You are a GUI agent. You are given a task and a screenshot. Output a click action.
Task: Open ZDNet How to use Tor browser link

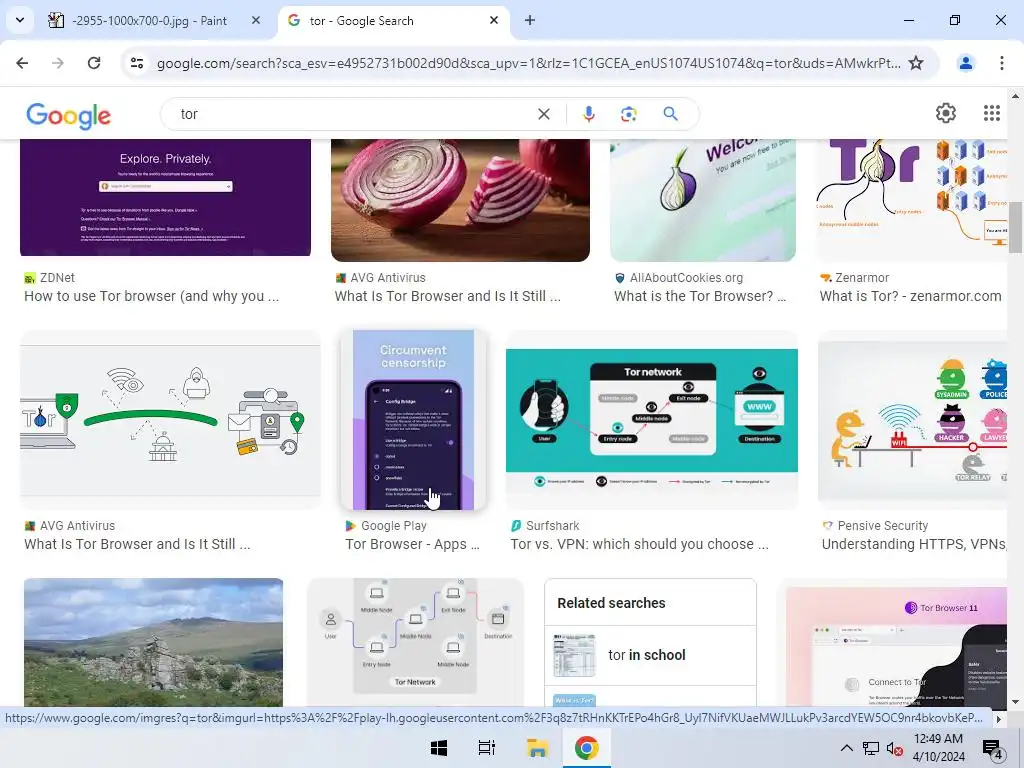coord(151,296)
